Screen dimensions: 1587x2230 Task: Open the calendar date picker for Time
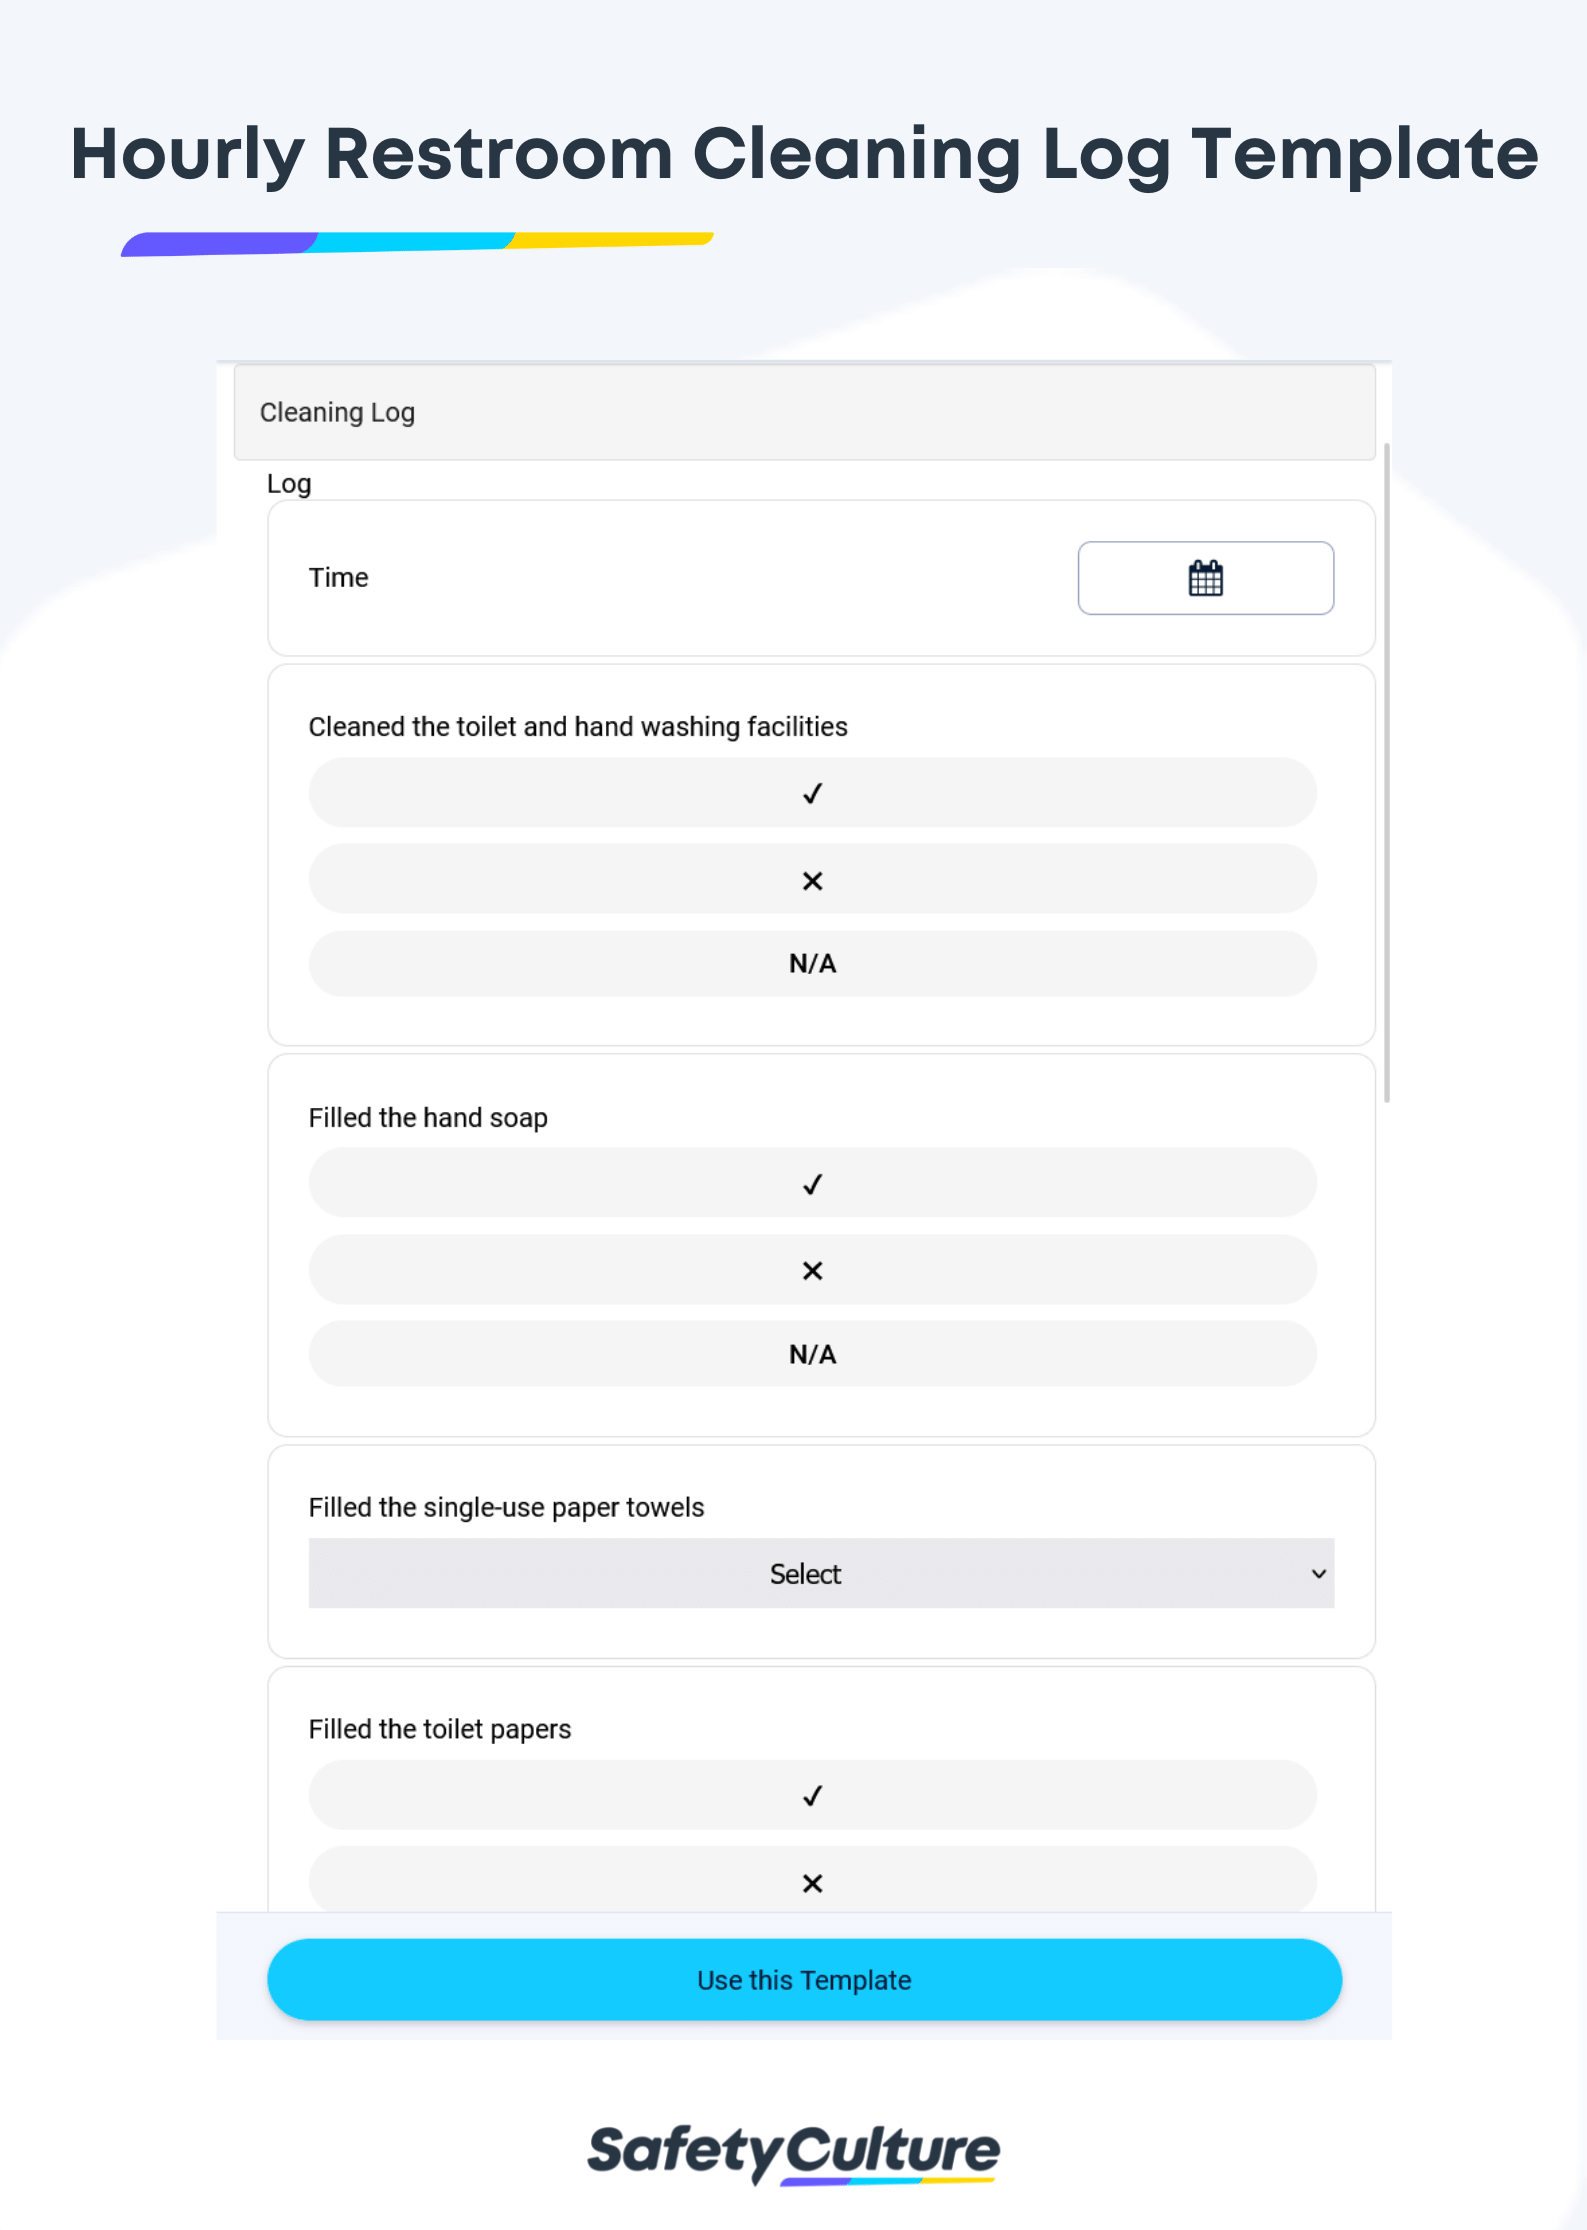[x=1204, y=578]
